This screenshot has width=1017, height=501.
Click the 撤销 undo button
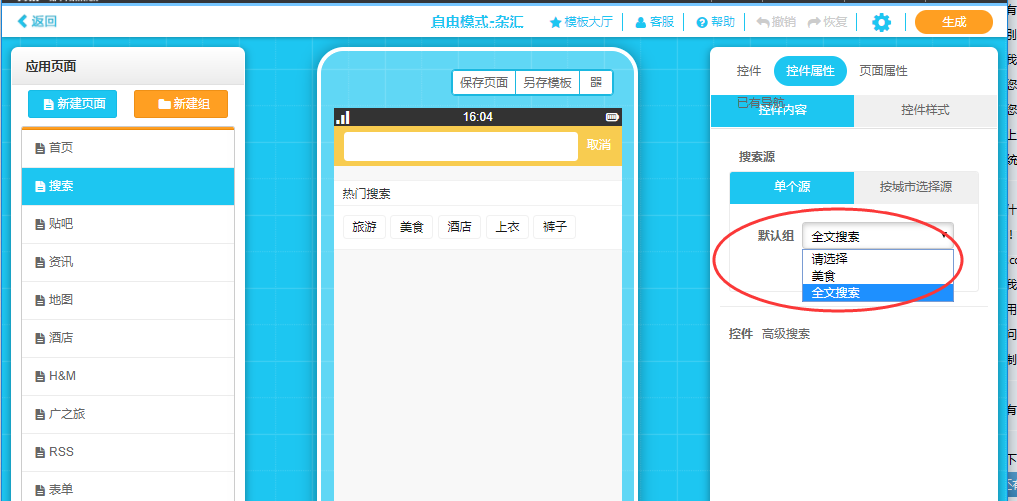tap(776, 22)
